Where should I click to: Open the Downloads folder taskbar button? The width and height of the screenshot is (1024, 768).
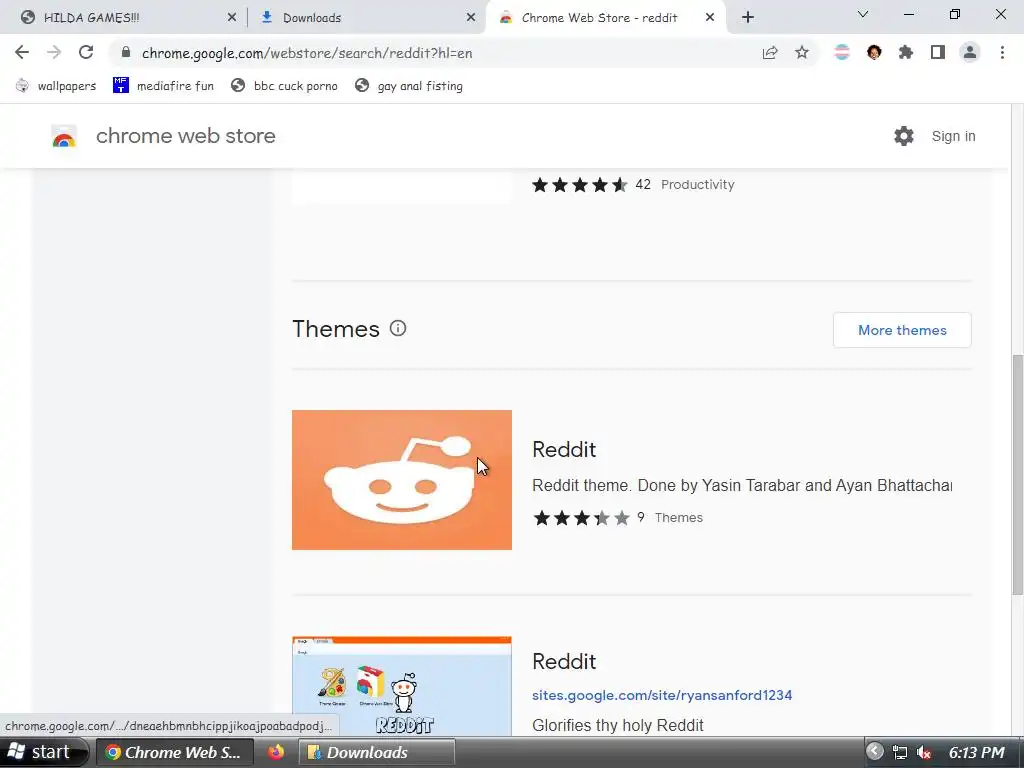377,752
